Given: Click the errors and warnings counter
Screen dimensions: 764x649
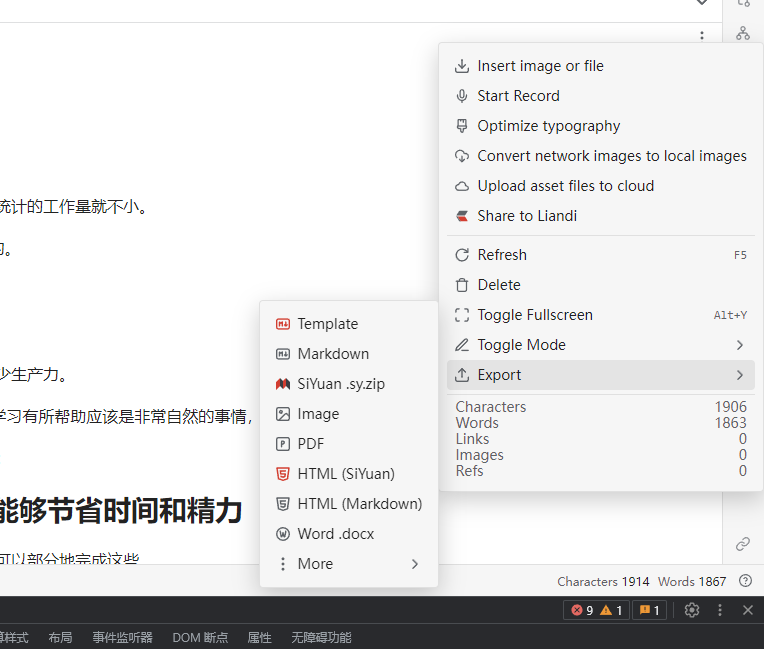Looking at the screenshot, I should click(x=597, y=610).
